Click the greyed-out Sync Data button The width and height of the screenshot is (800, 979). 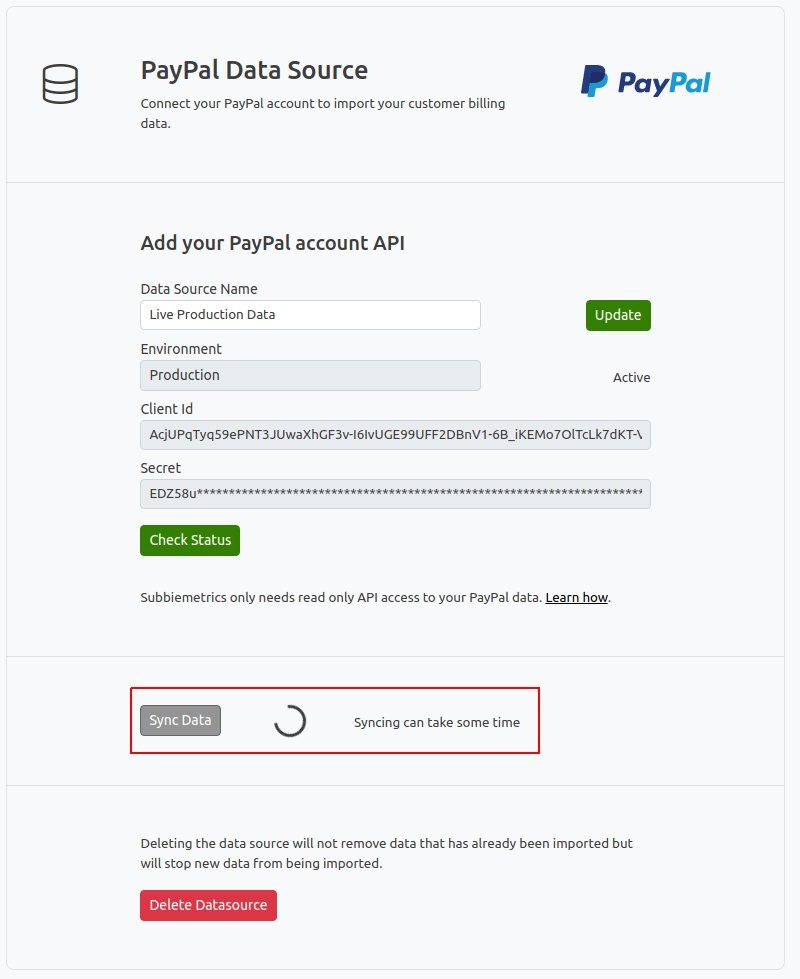point(180,721)
